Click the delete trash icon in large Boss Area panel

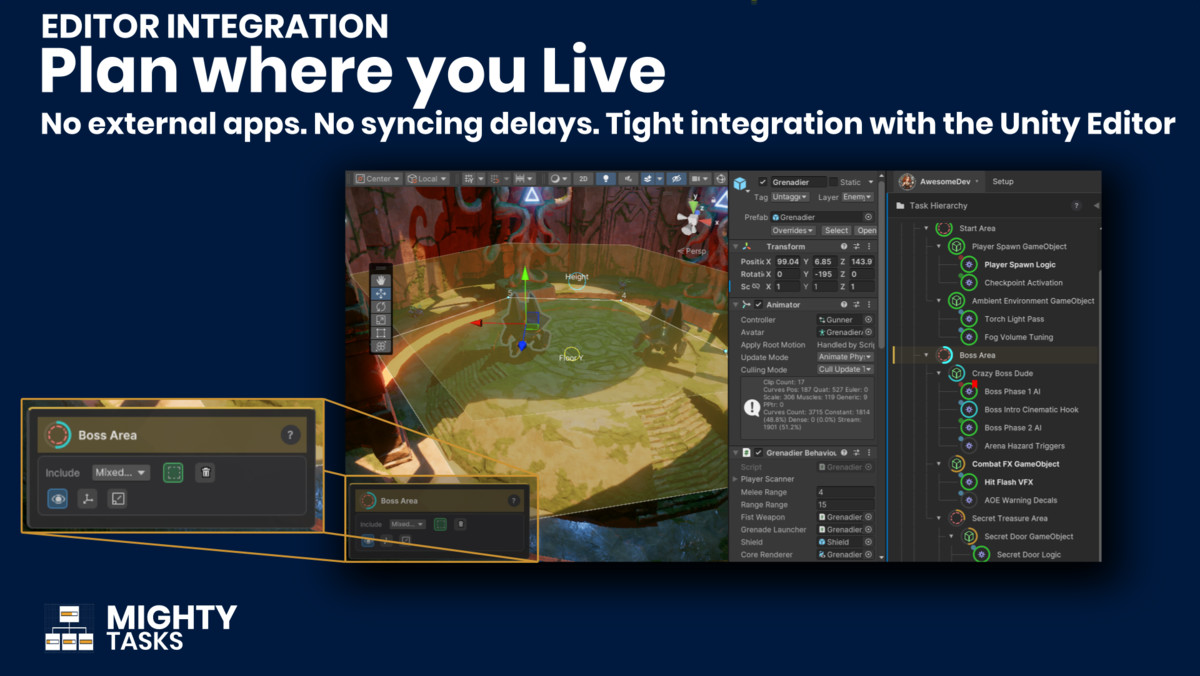coord(205,472)
